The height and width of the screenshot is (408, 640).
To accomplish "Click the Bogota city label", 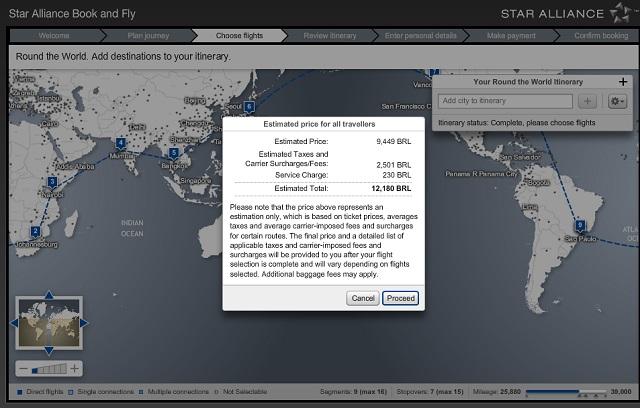I will pyautogui.click(x=539, y=182).
